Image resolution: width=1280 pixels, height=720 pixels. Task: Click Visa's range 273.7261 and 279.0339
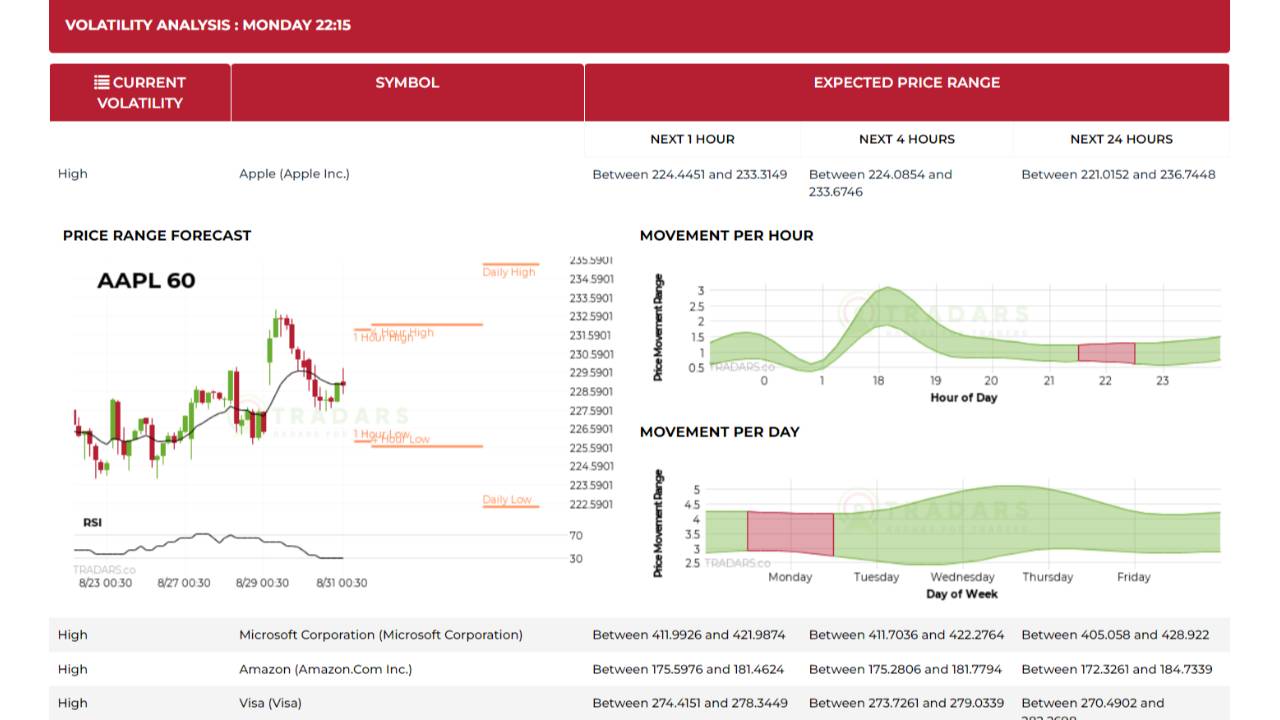tap(907, 703)
